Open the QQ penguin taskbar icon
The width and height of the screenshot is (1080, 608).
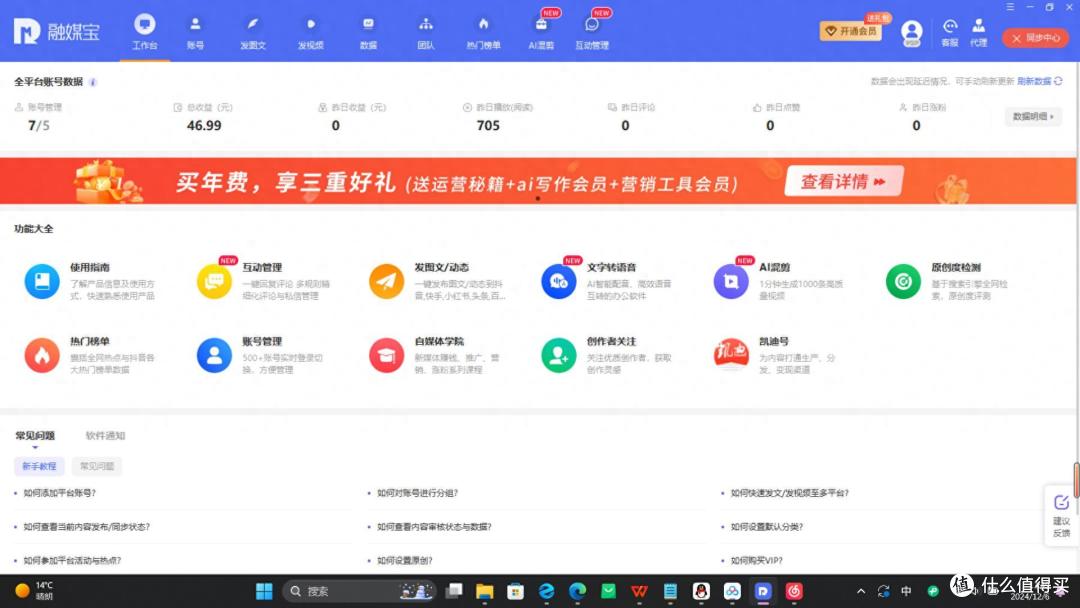701,591
